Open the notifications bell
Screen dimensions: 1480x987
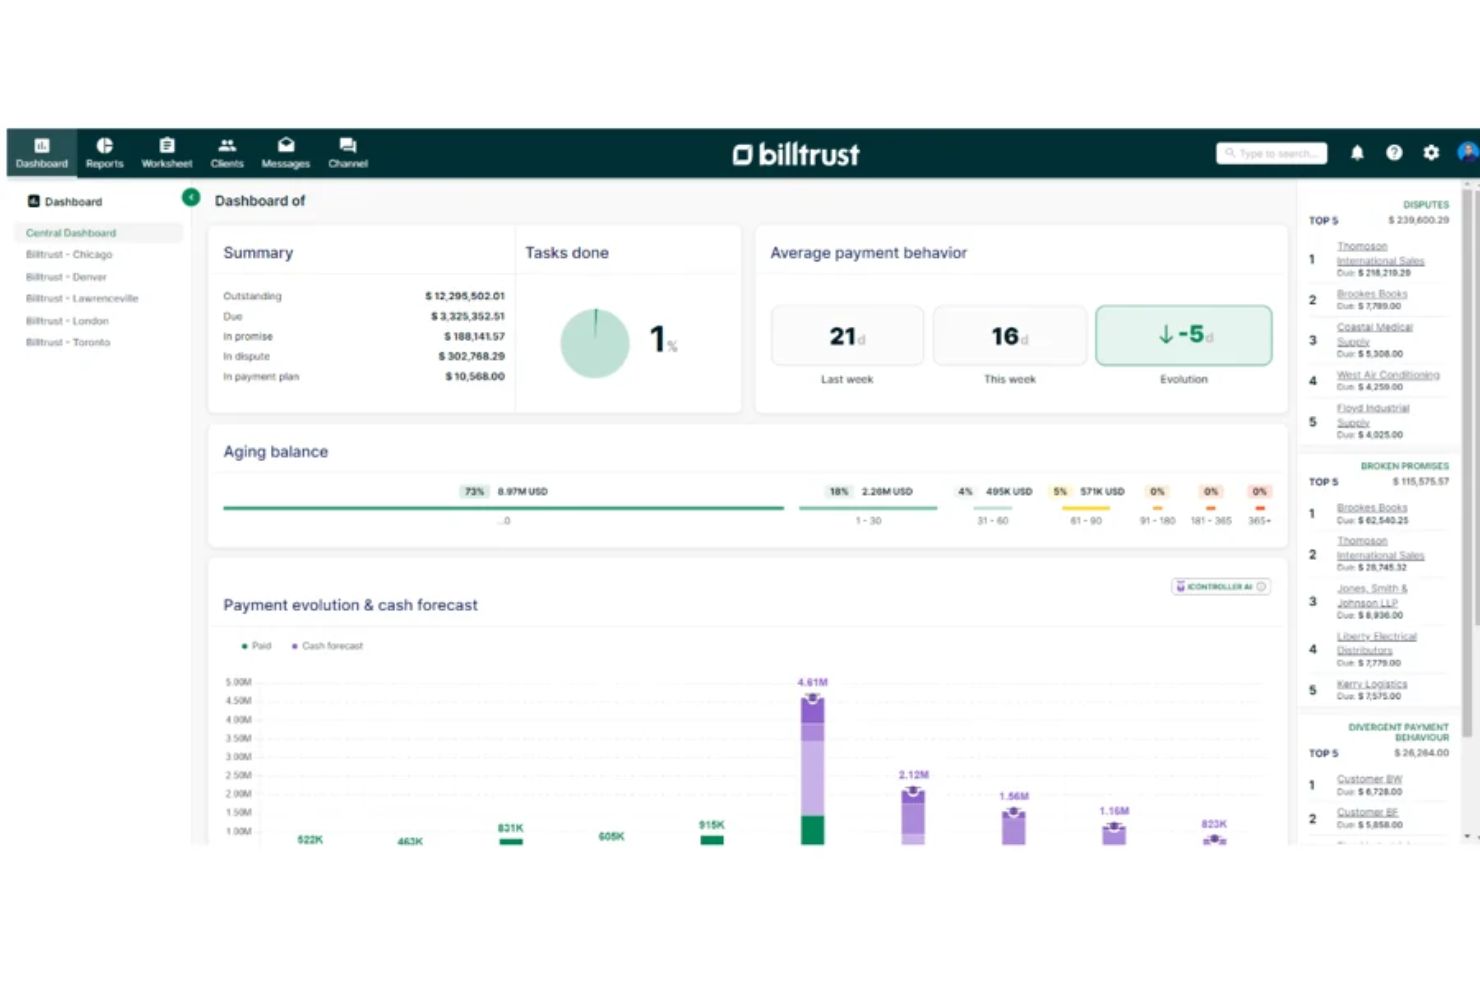pos(1357,153)
